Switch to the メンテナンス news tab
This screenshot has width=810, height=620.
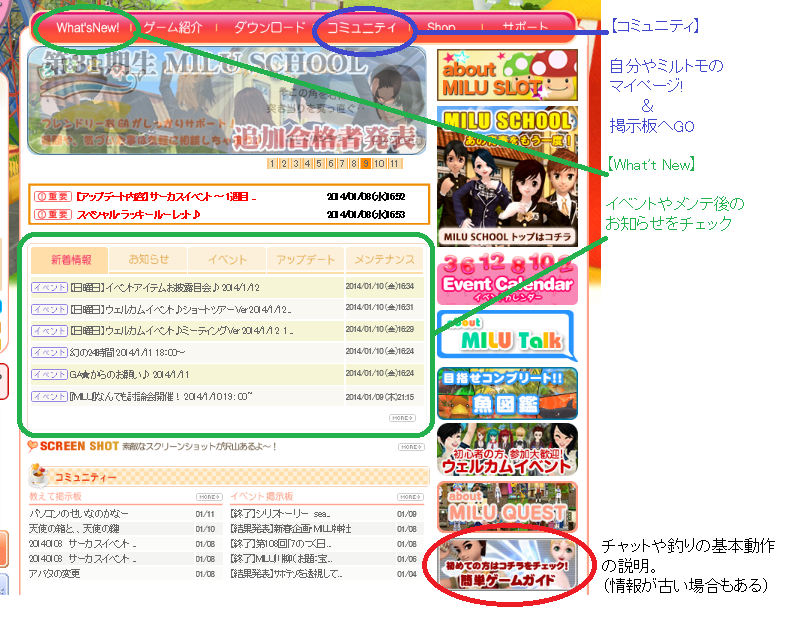(x=383, y=260)
